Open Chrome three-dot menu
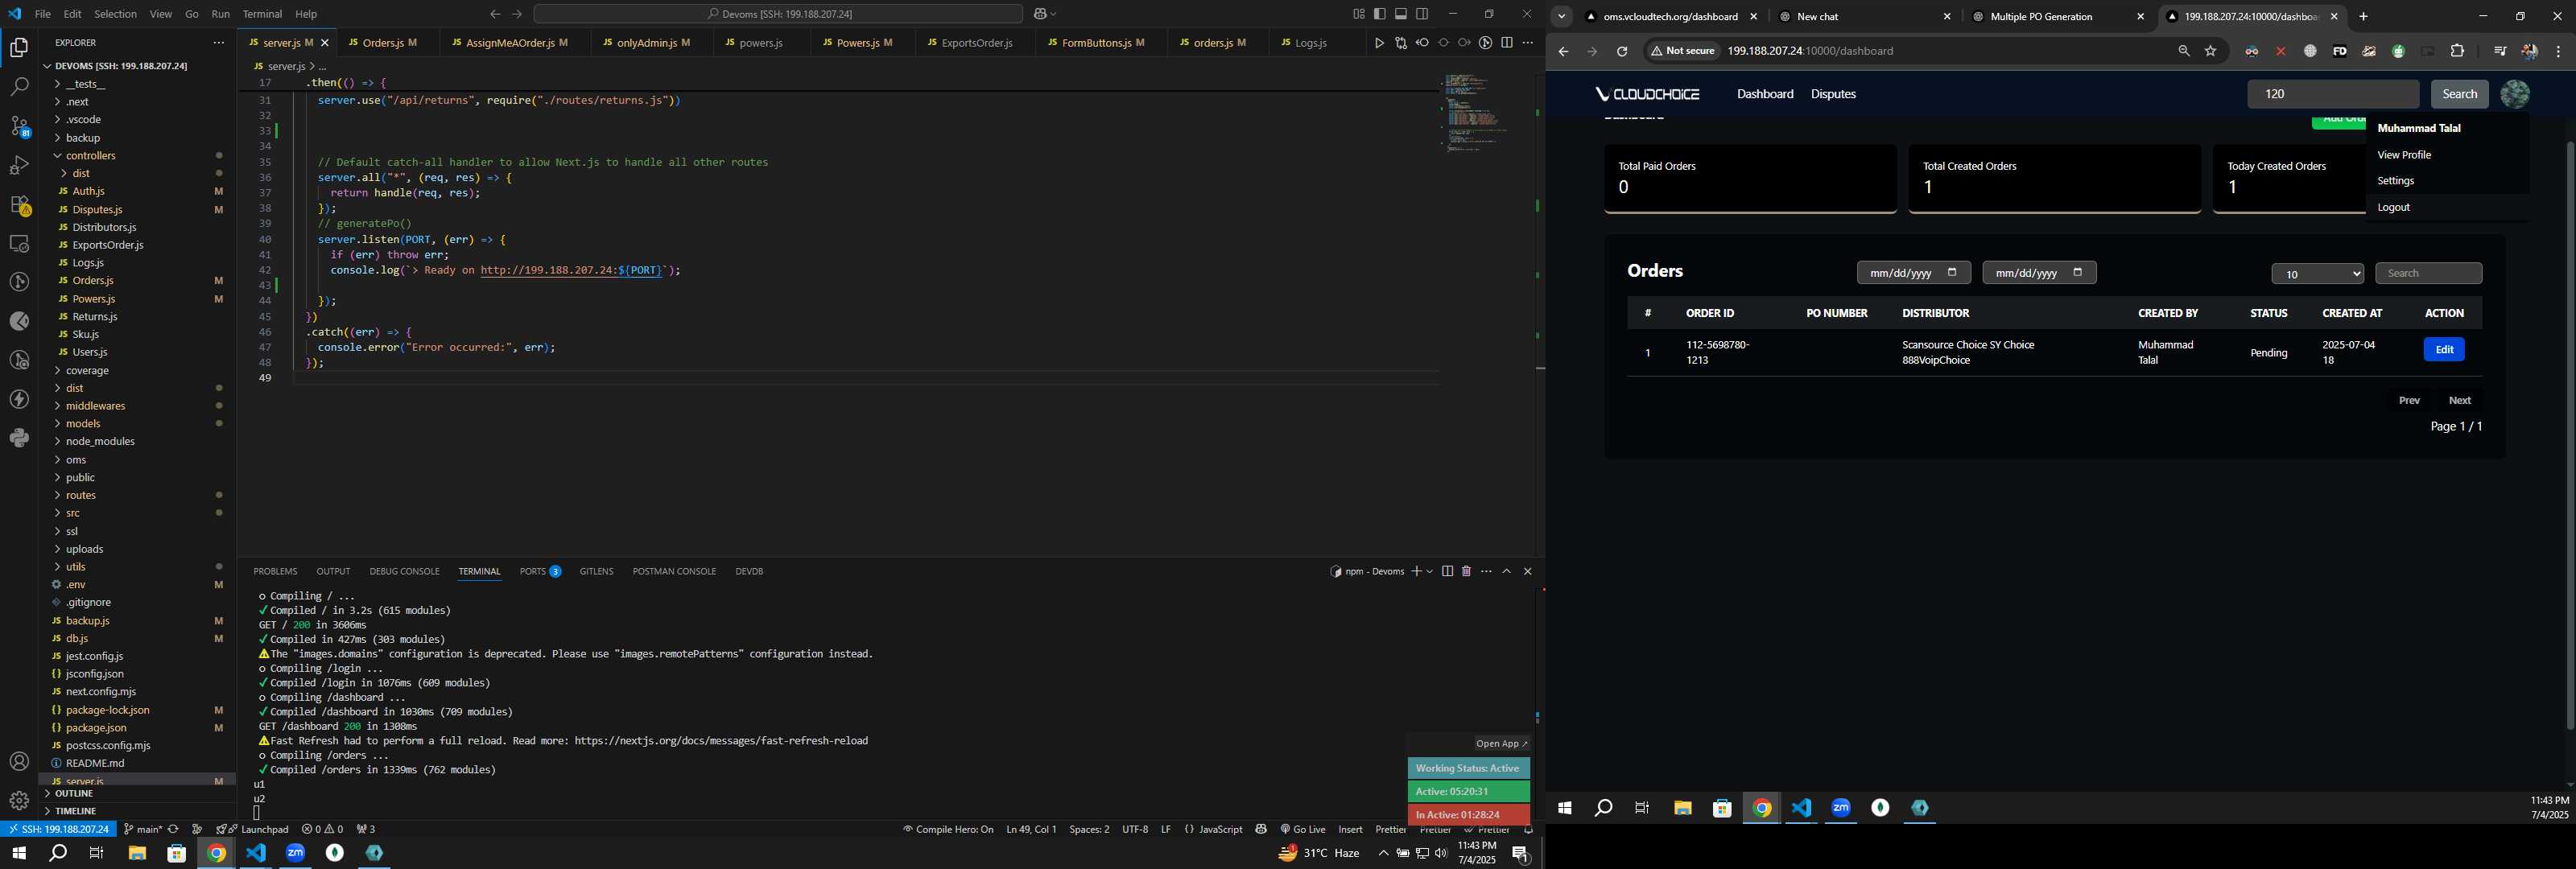The image size is (2576, 869). pos(2559,51)
